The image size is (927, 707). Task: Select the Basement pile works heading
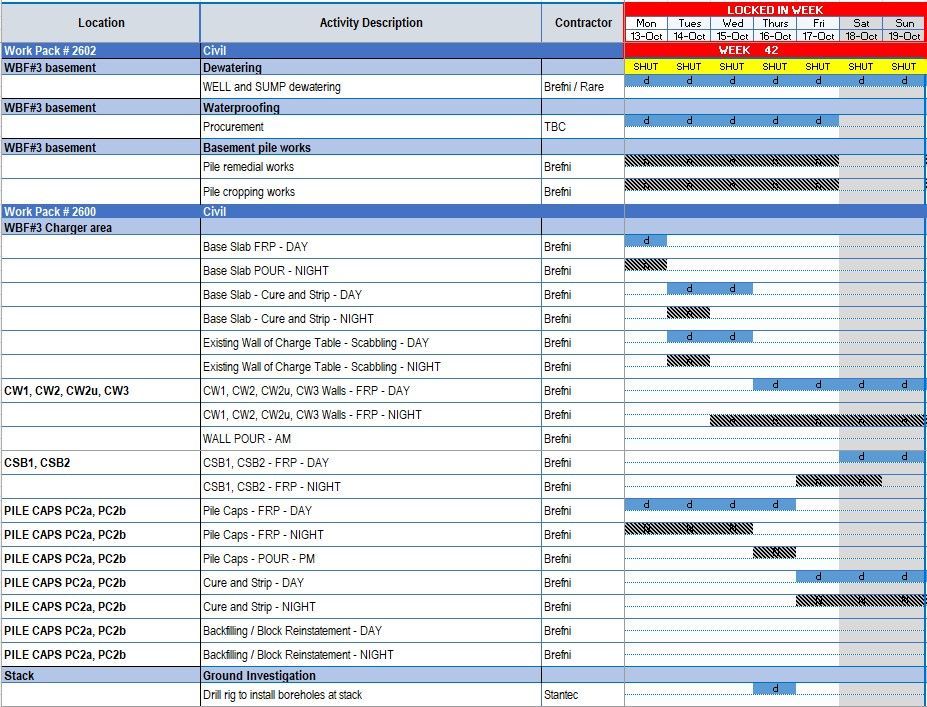click(371, 147)
